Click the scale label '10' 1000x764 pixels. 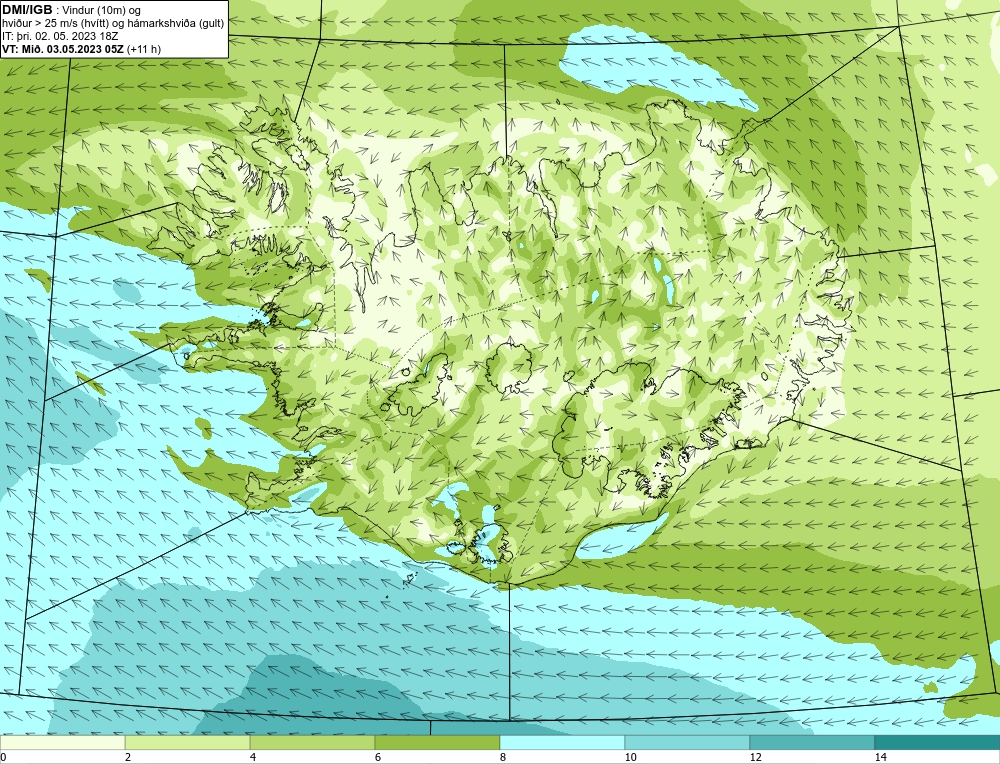631,757
